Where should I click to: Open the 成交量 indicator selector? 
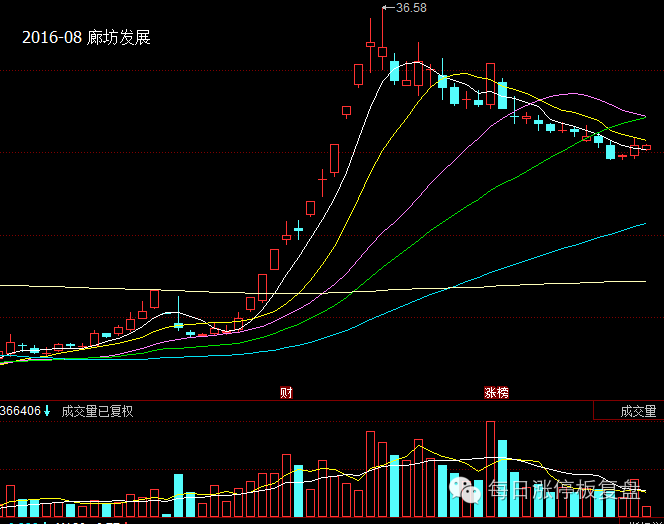pos(628,410)
